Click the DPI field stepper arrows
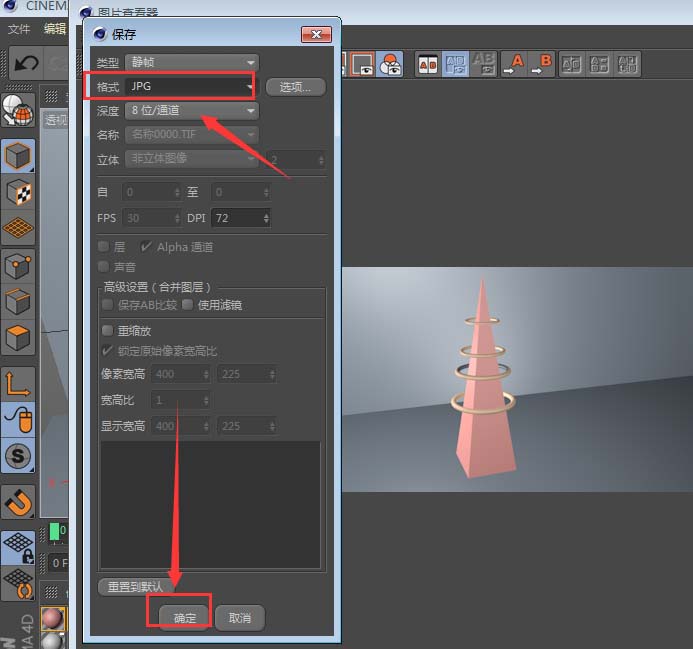The width and height of the screenshot is (693, 649). pos(266,218)
